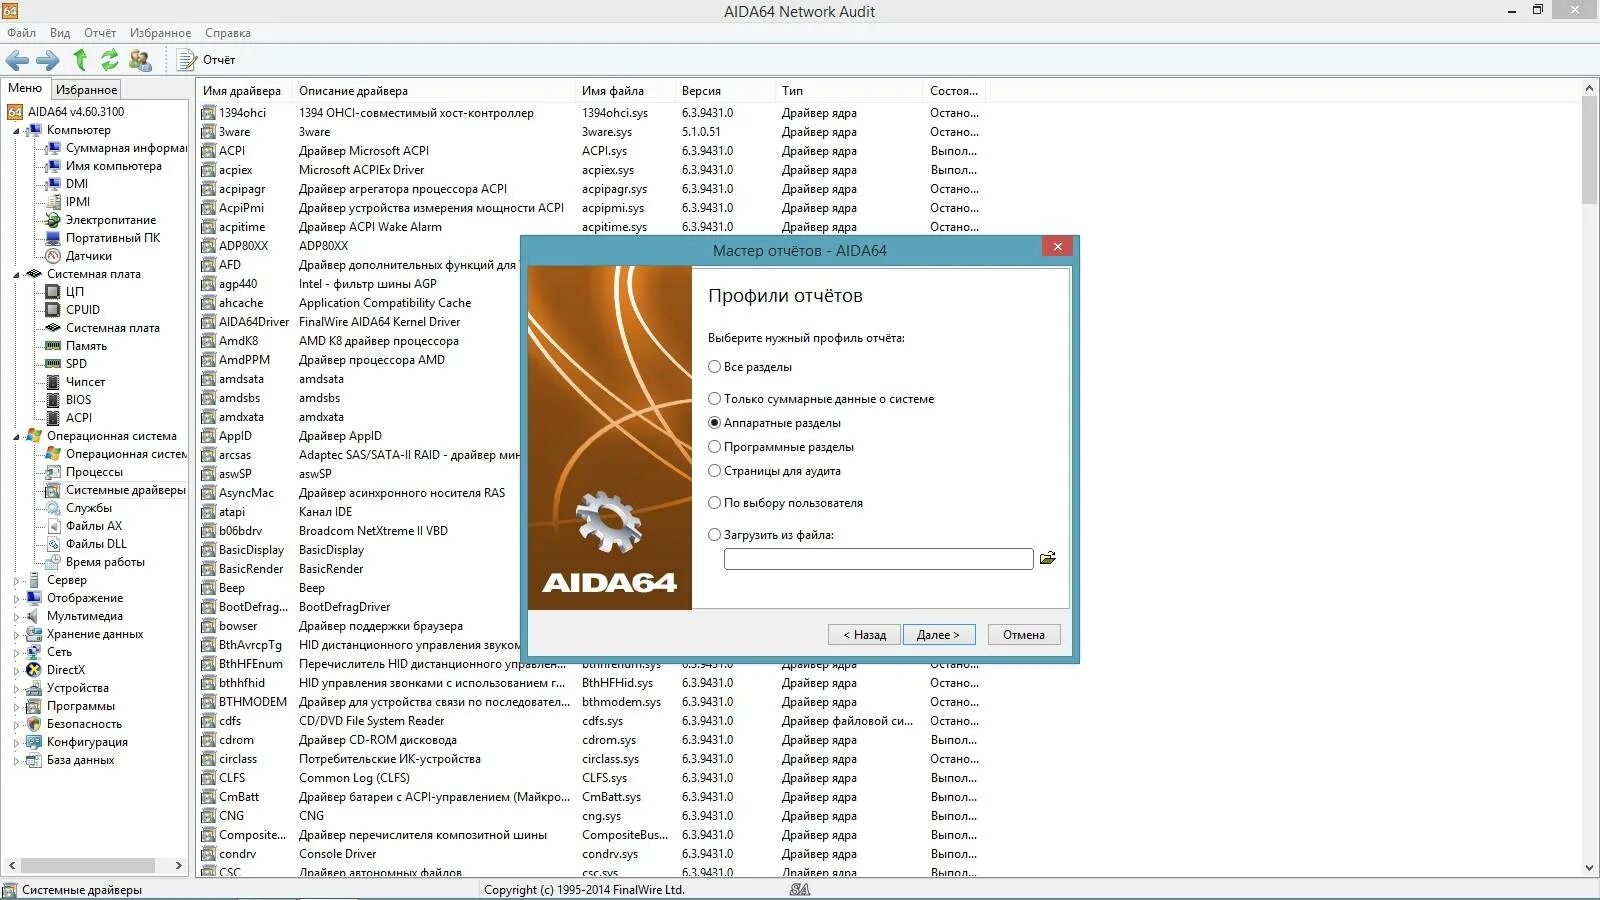Open the Чипсет tree item
Screen dimensions: 1600x900
pyautogui.click(x=85, y=382)
